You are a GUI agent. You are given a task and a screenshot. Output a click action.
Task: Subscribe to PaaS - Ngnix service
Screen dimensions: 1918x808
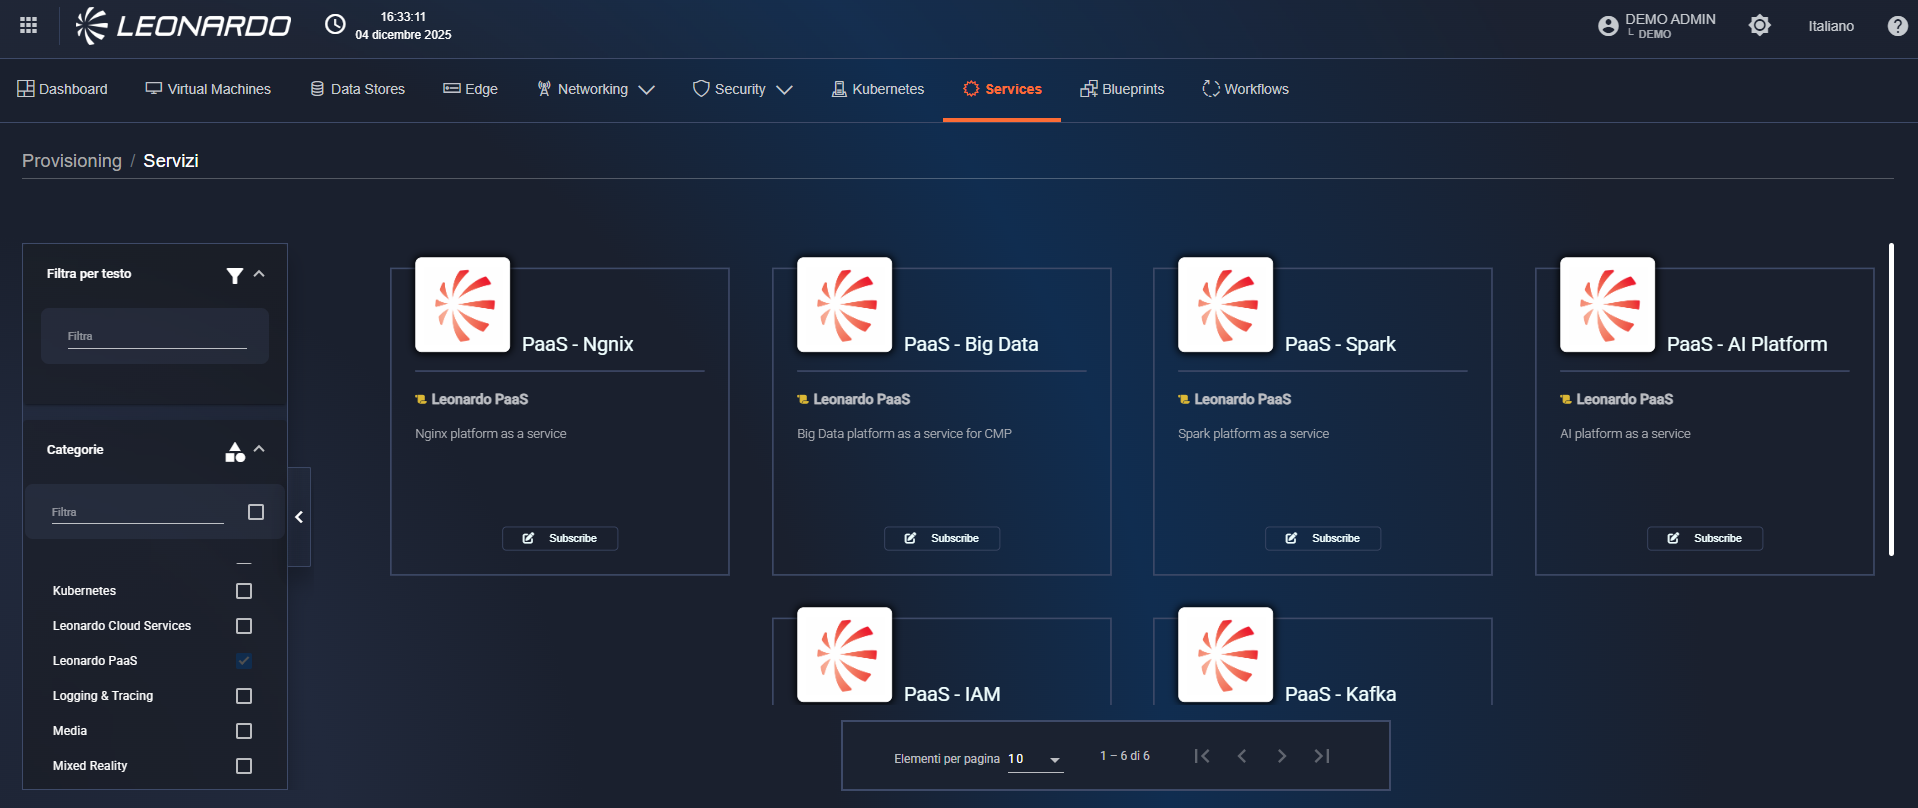coord(560,538)
